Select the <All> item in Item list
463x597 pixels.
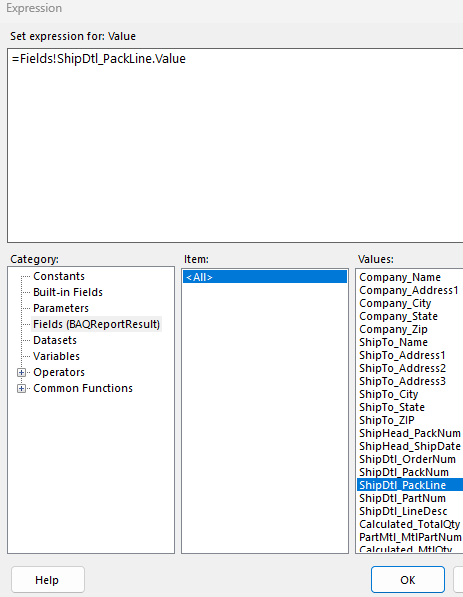point(265,277)
